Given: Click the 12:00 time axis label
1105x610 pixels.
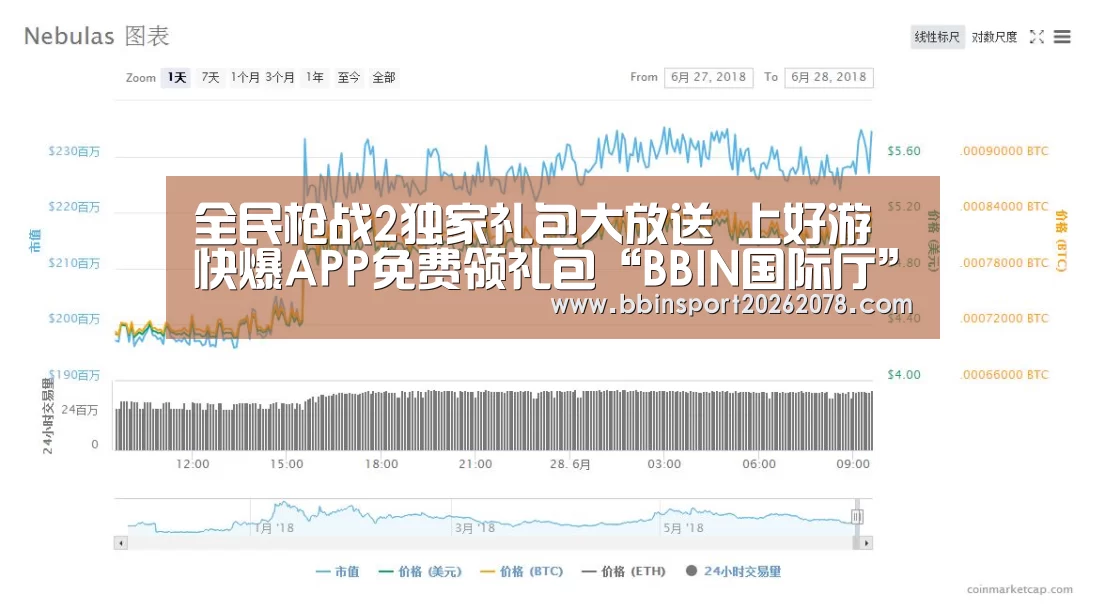Looking at the screenshot, I should [x=192, y=464].
